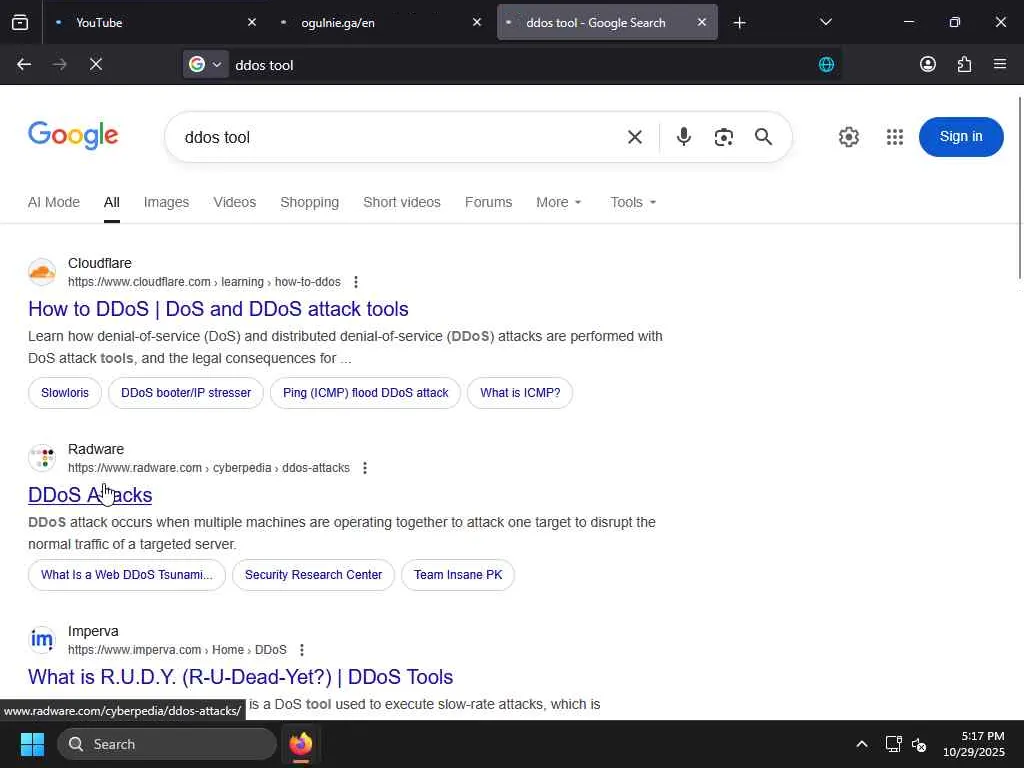The width and height of the screenshot is (1024, 768).
Task: Open the Firefox hamburger application menu
Action: tap(1000, 64)
